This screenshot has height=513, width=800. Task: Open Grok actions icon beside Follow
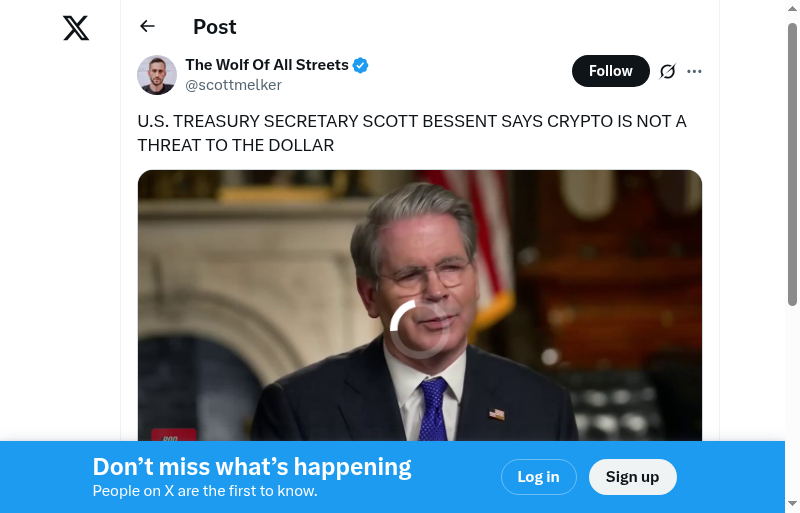coord(668,71)
